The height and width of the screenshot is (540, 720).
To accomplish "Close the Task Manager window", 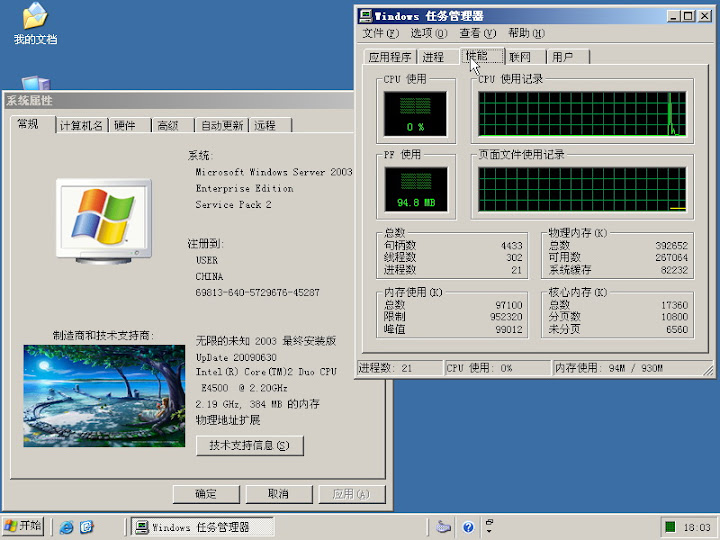I will coord(704,17).
